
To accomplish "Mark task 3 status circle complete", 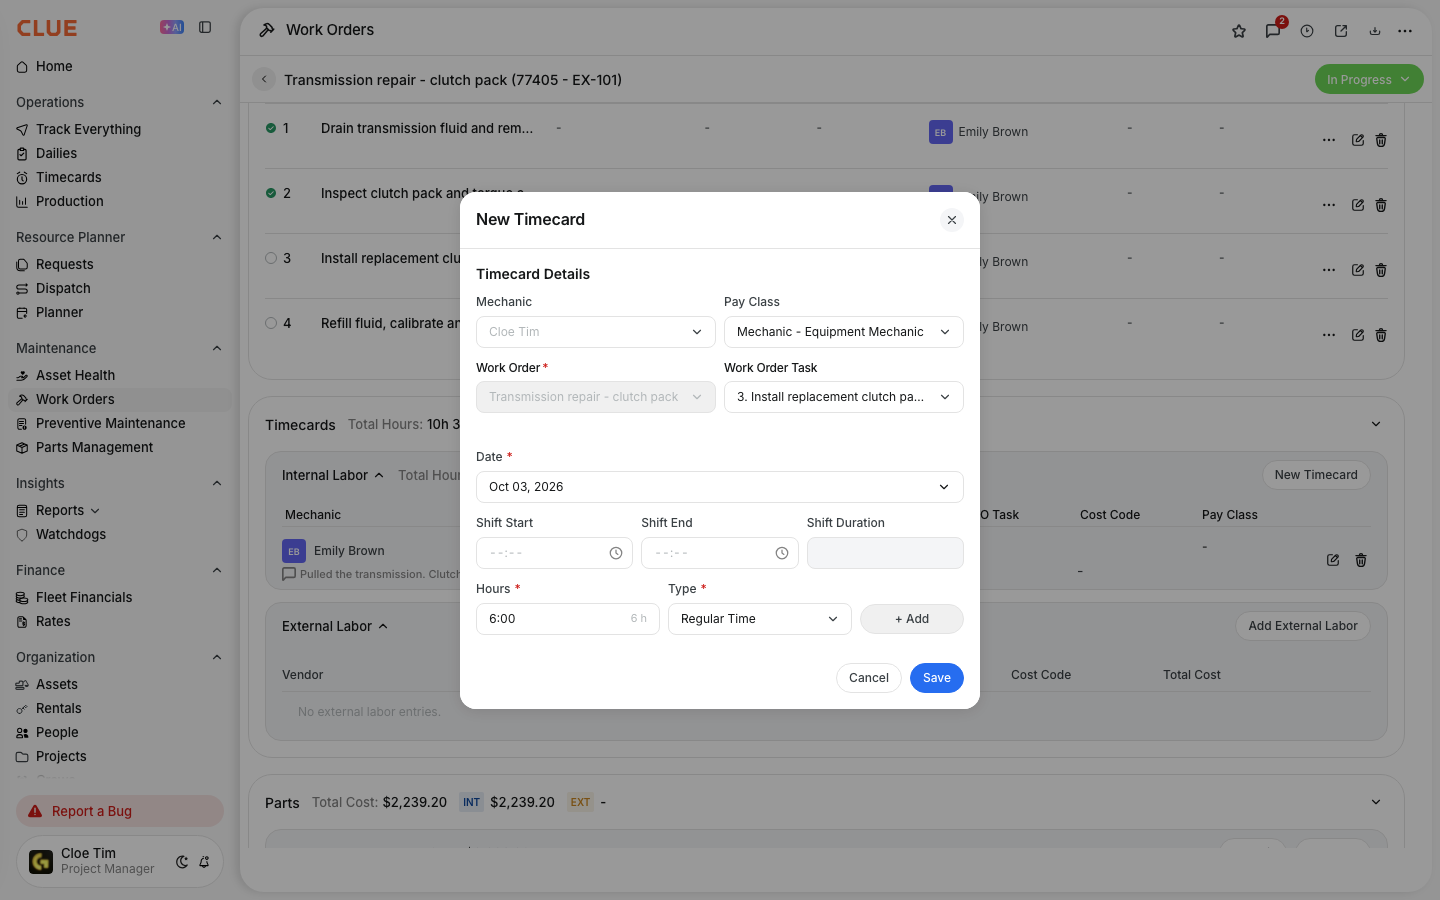I will click(271, 258).
